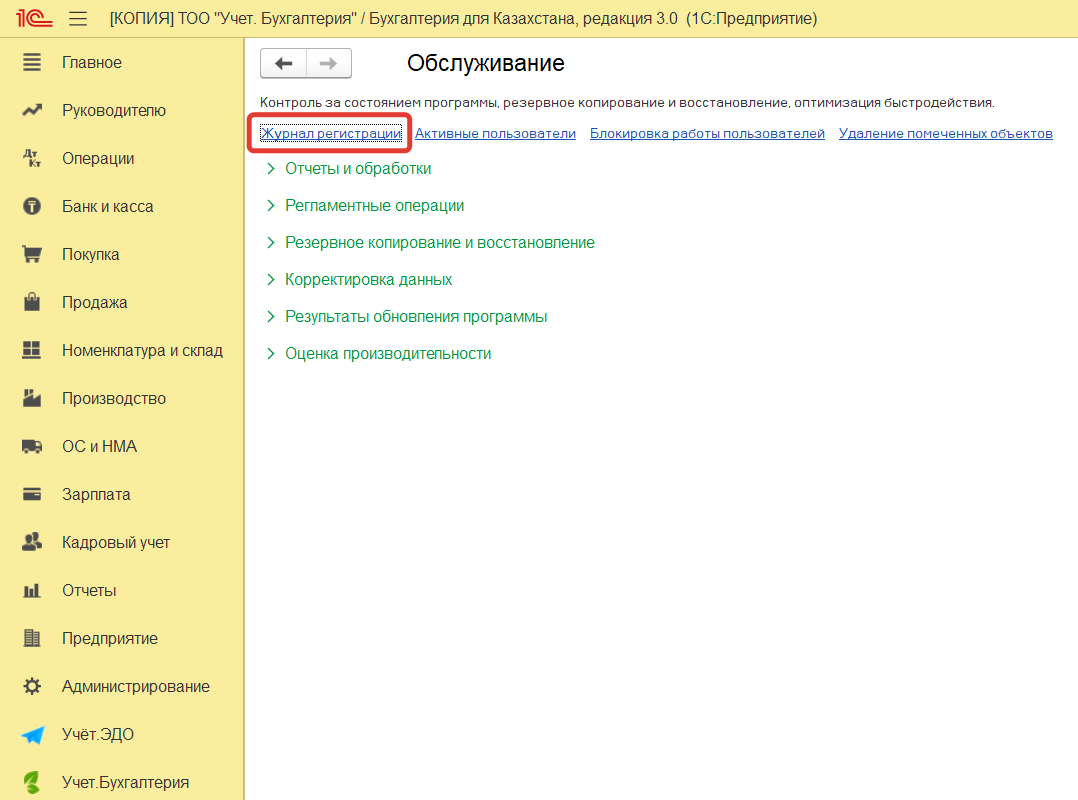Expand the Отчеты и обработки group
The image size is (1078, 800).
(x=357, y=169)
